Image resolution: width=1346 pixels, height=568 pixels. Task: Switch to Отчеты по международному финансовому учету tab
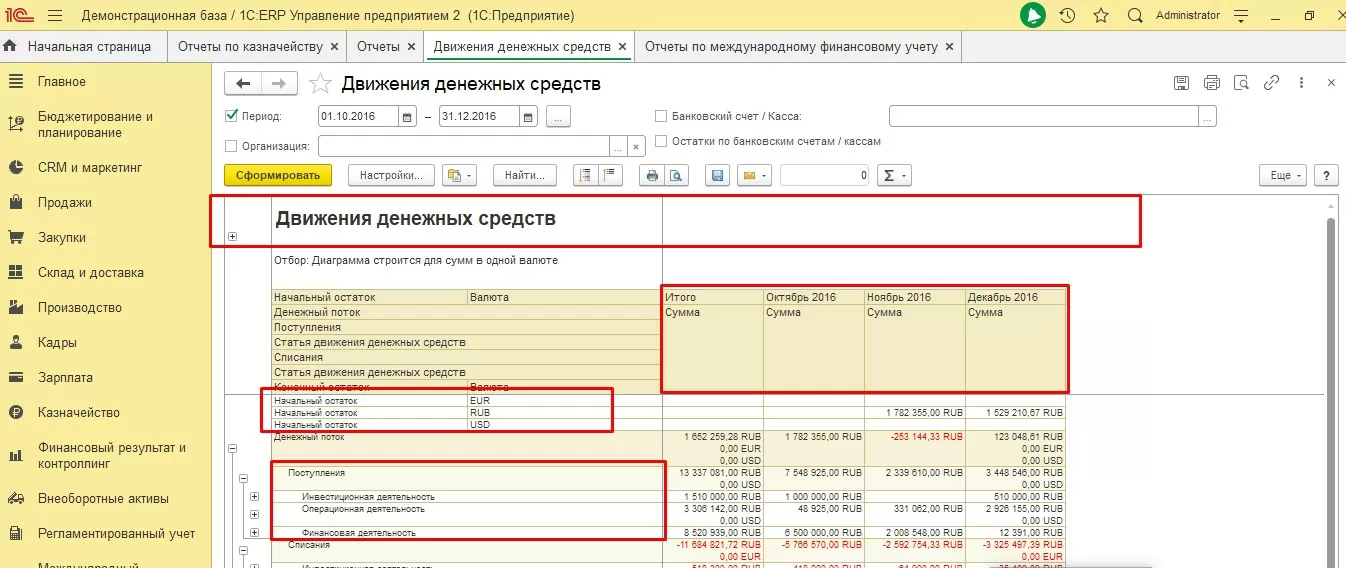click(x=791, y=46)
